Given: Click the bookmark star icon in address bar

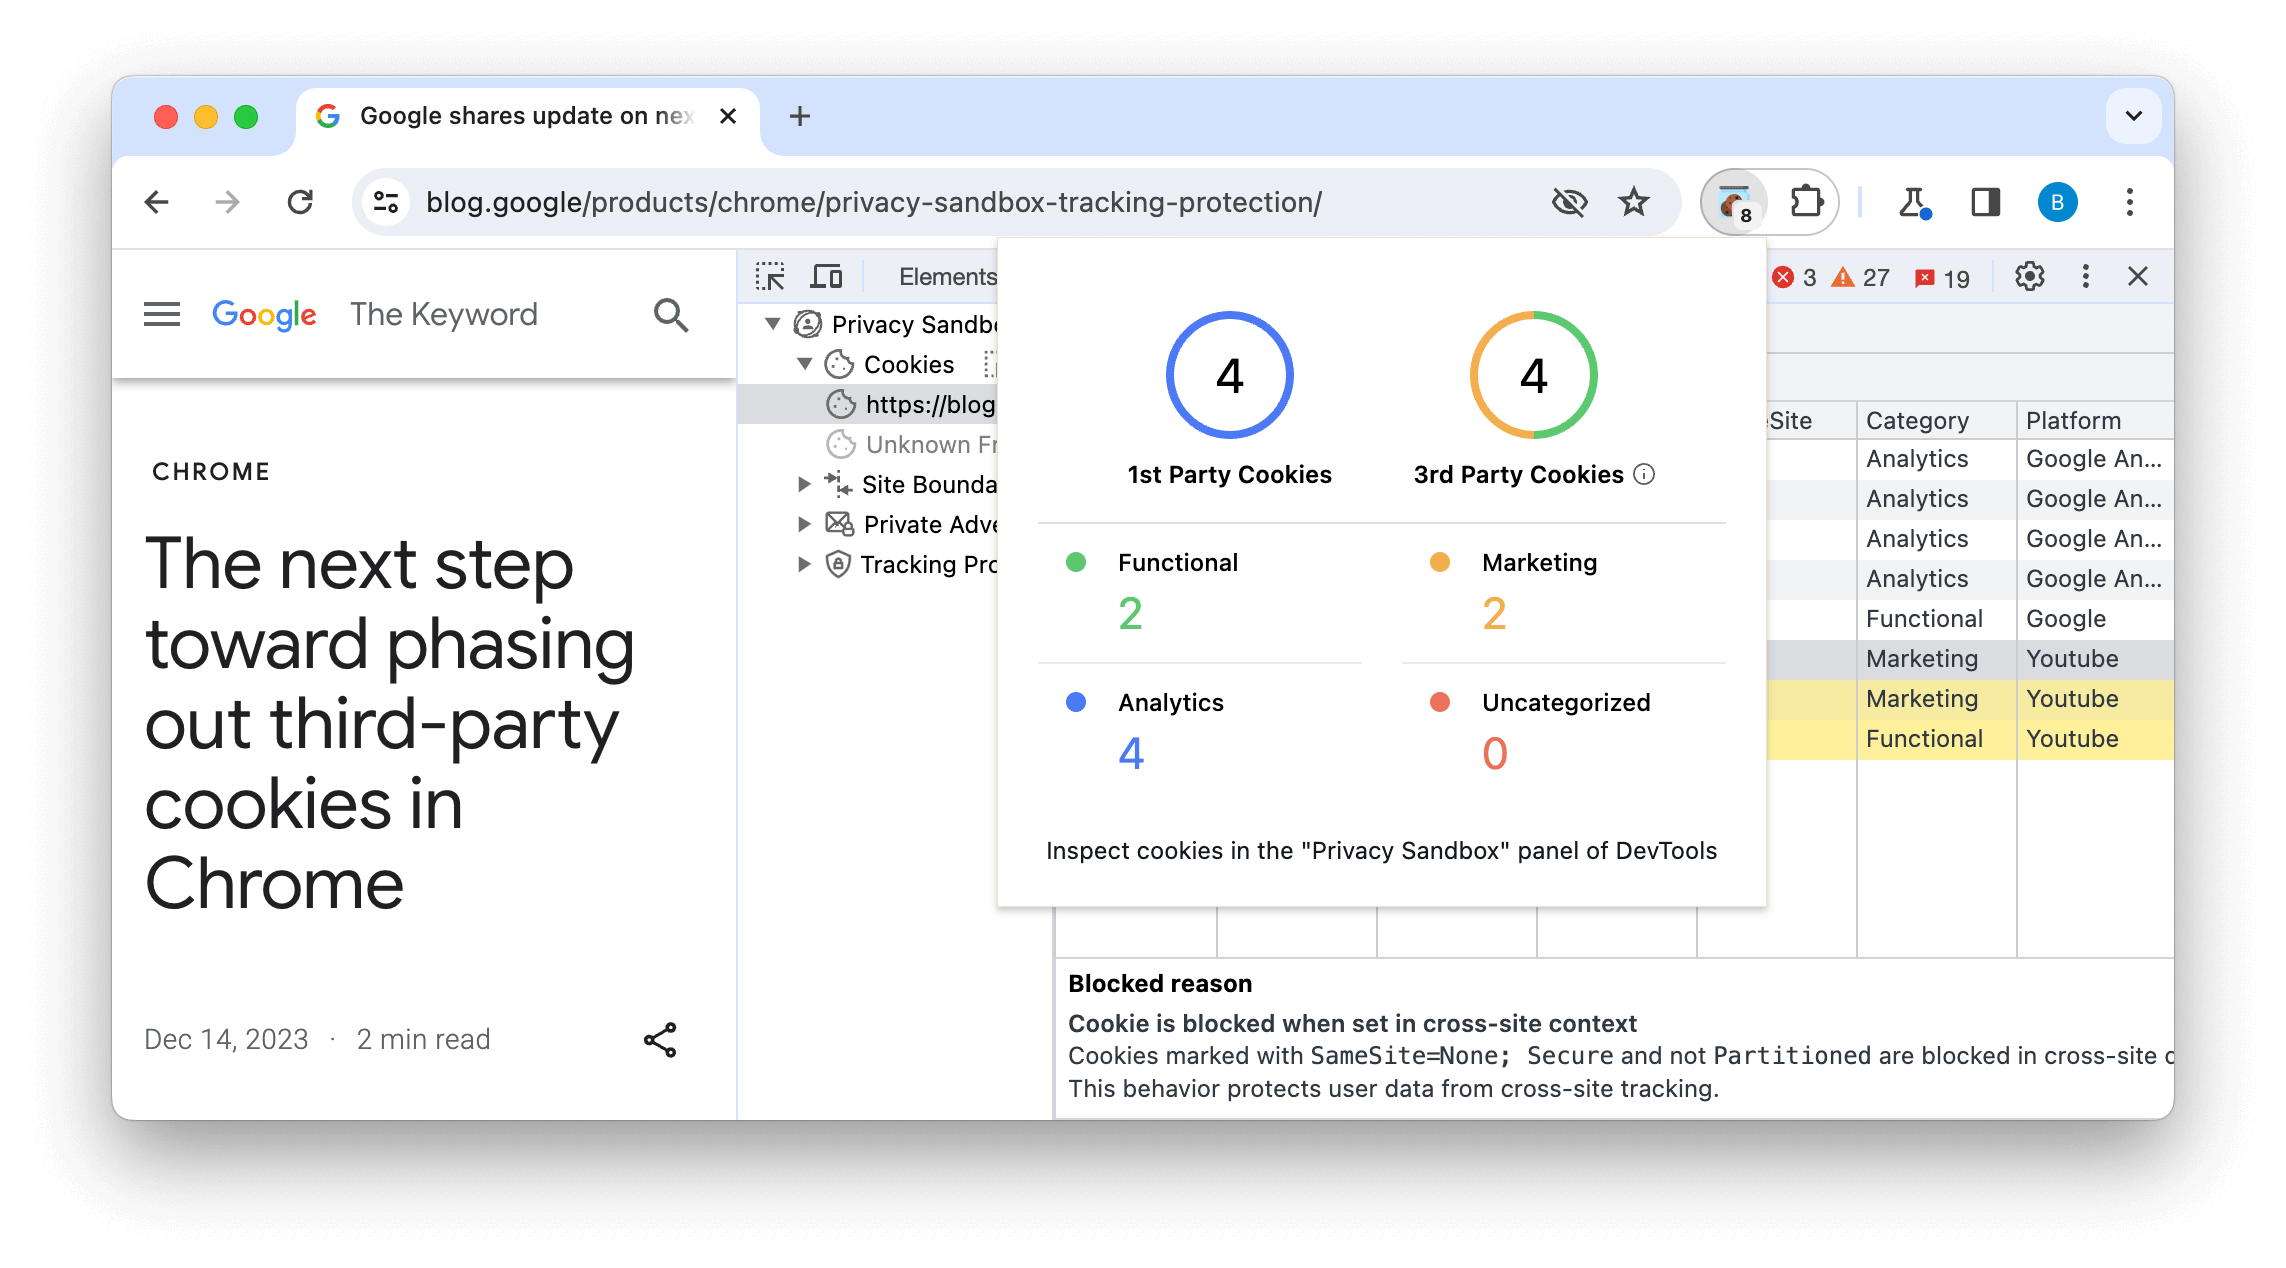Looking at the screenshot, I should click(x=1633, y=201).
